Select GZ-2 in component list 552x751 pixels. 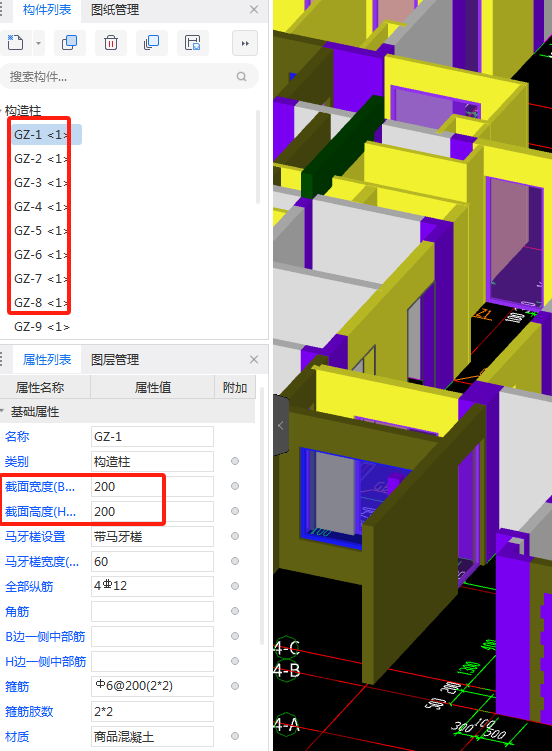tap(42, 159)
